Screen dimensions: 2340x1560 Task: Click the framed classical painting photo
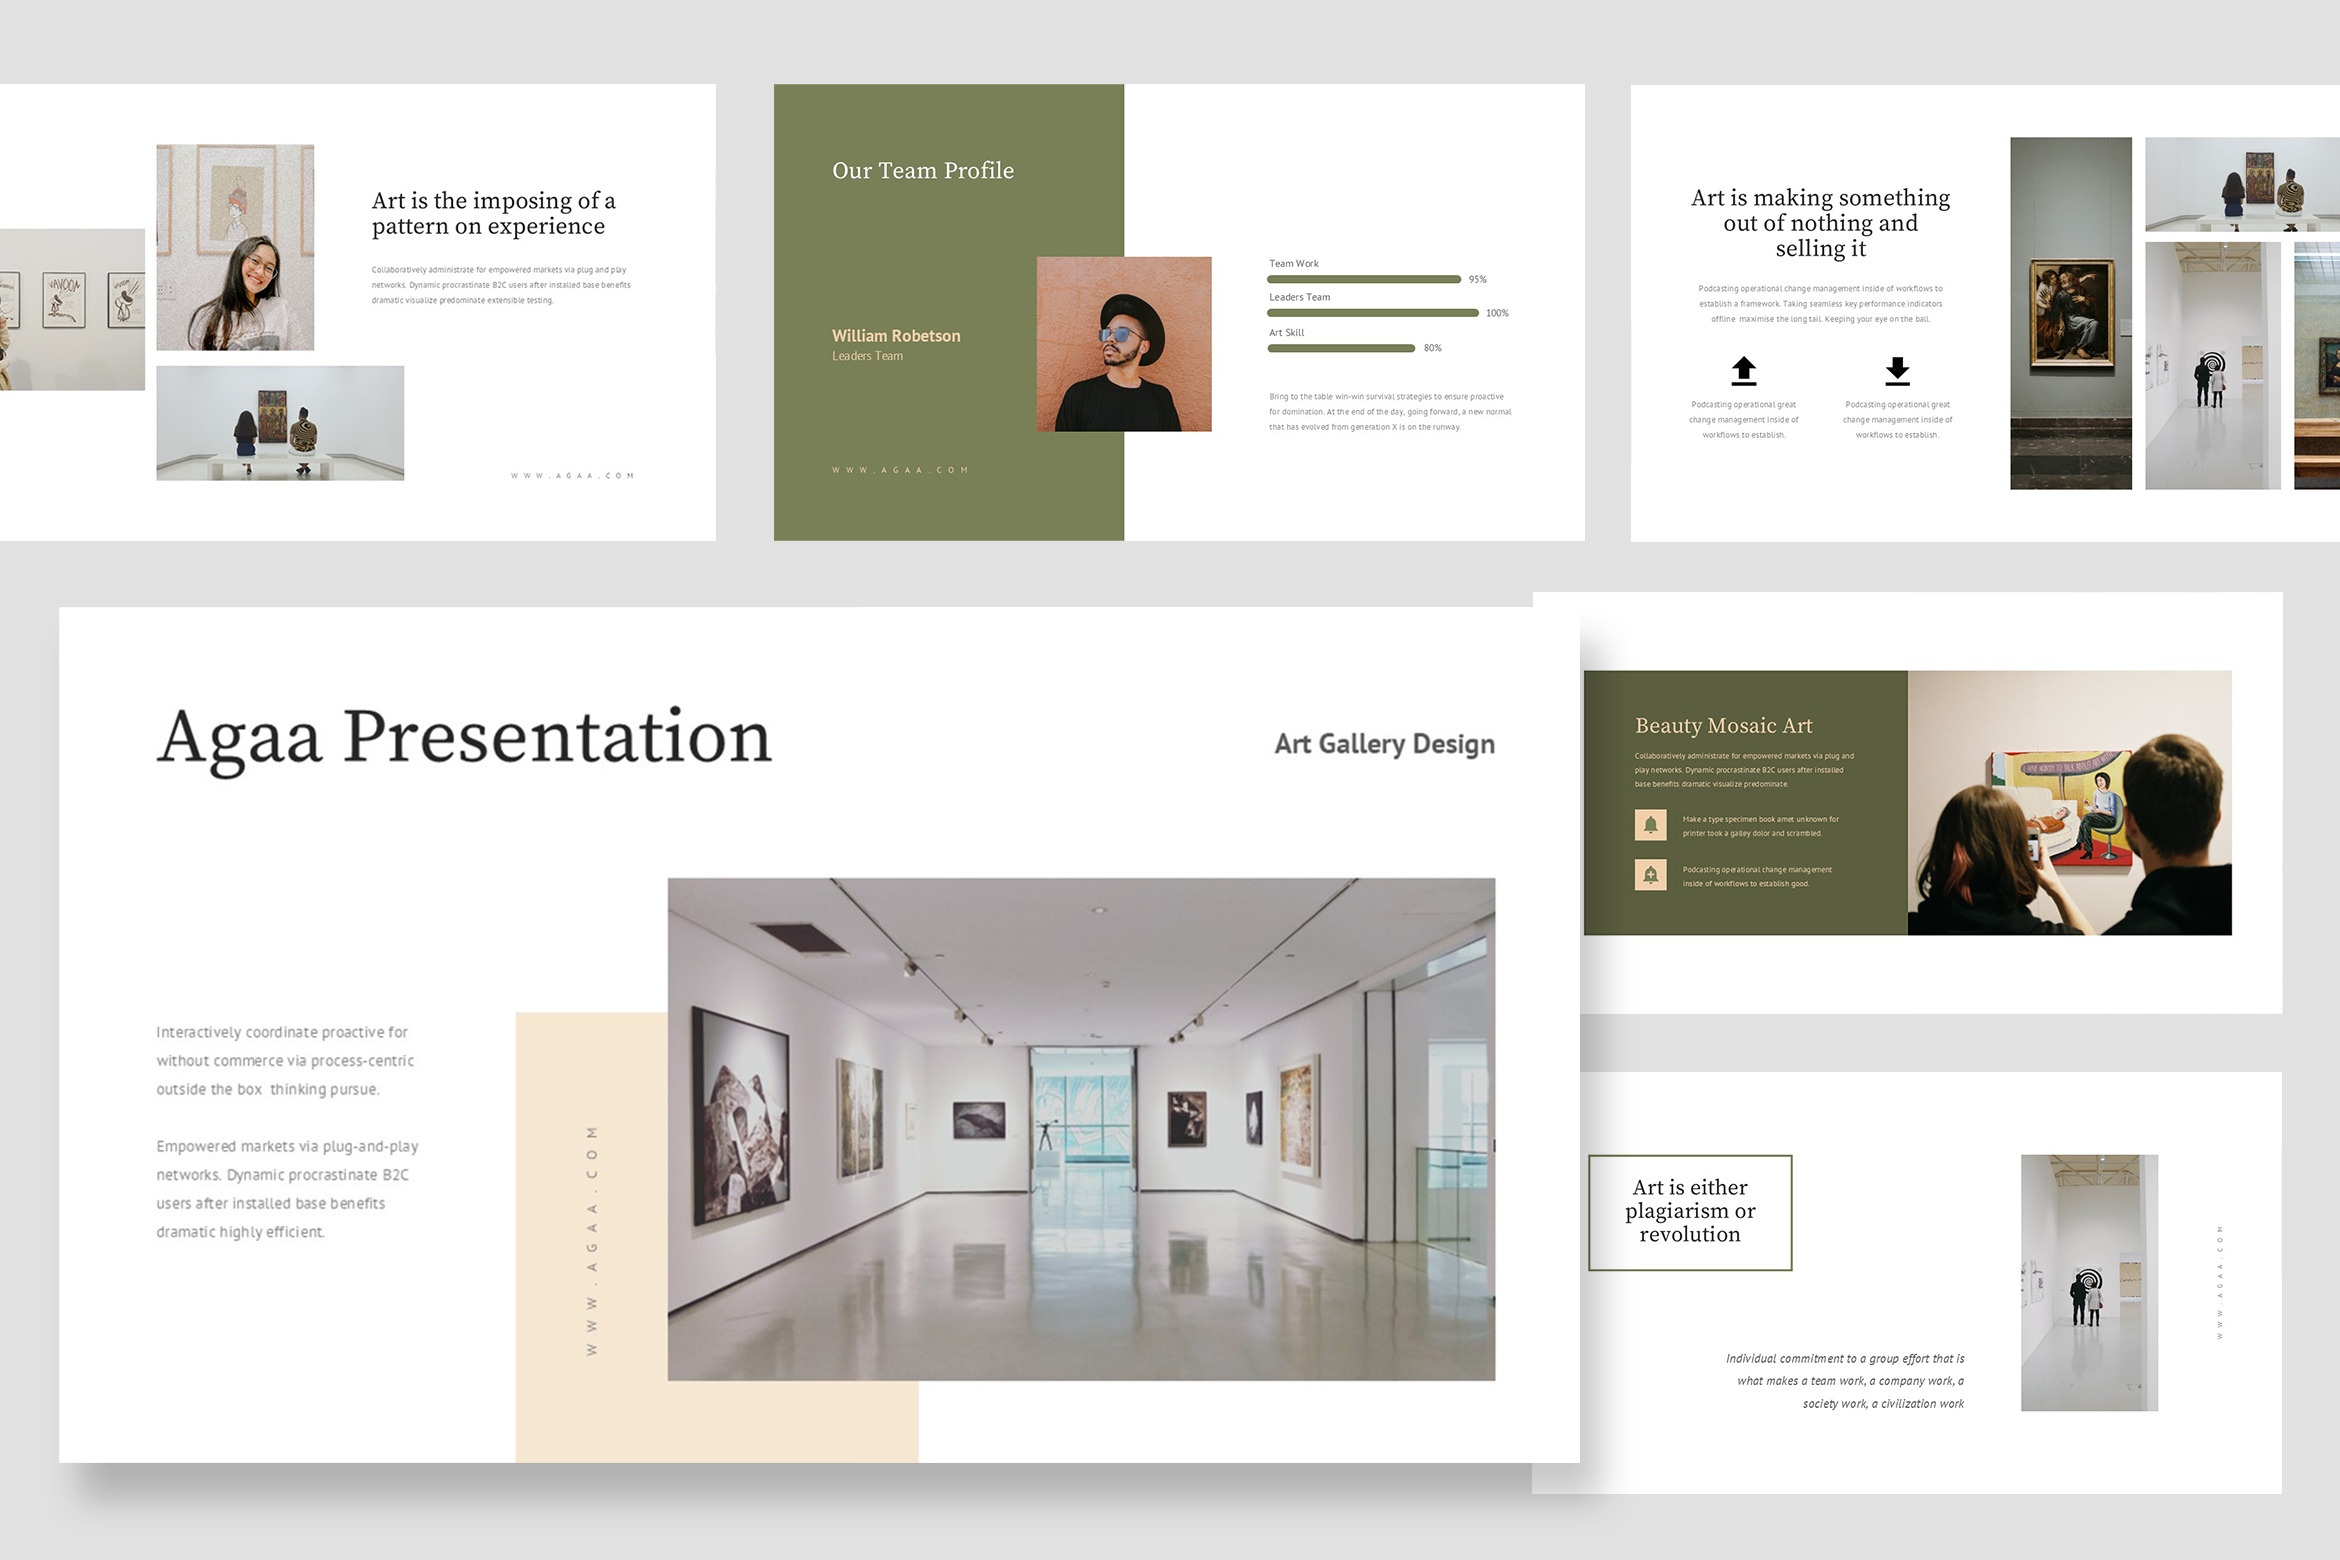[2070, 313]
